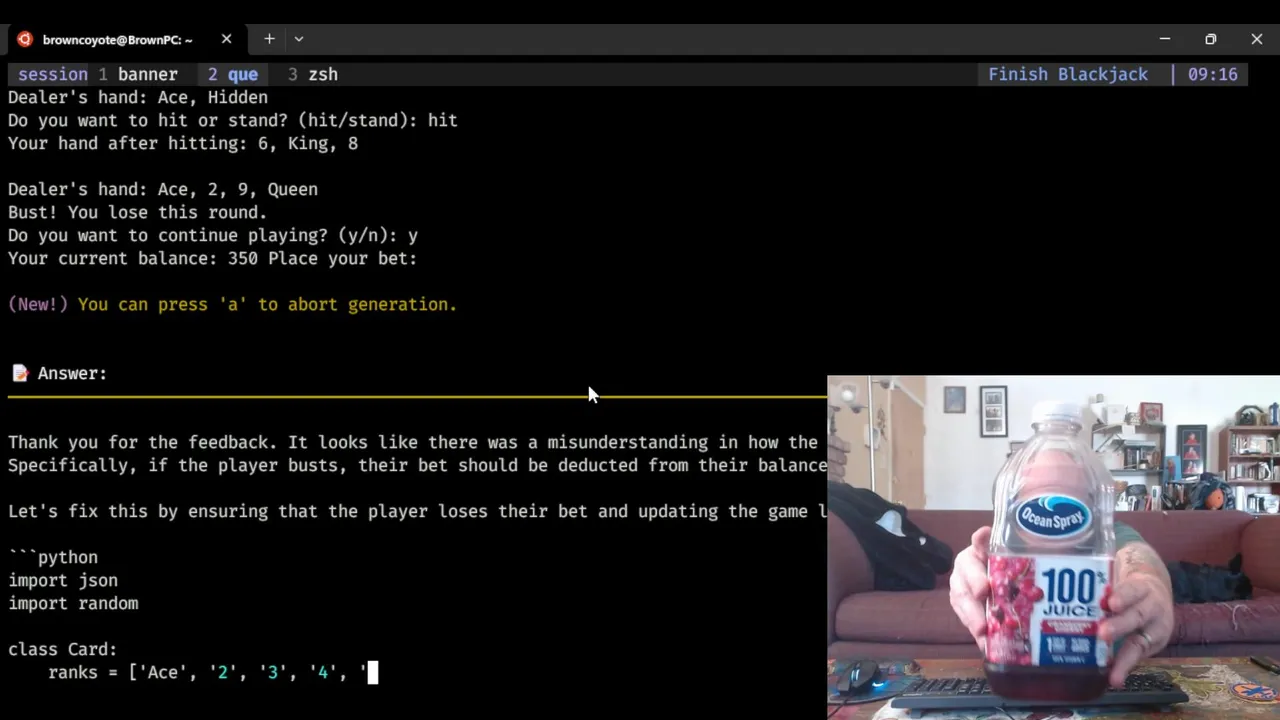Click the hit or stand prompt line
This screenshot has width=1280, height=720.
233,120
